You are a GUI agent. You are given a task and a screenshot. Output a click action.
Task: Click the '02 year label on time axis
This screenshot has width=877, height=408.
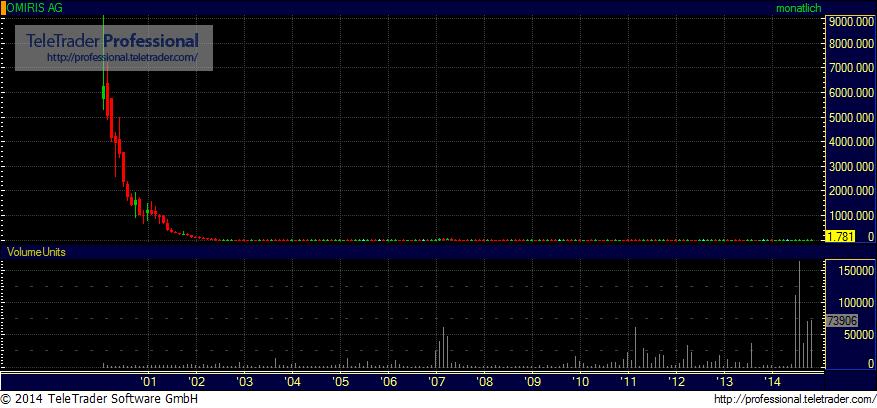coord(196,382)
